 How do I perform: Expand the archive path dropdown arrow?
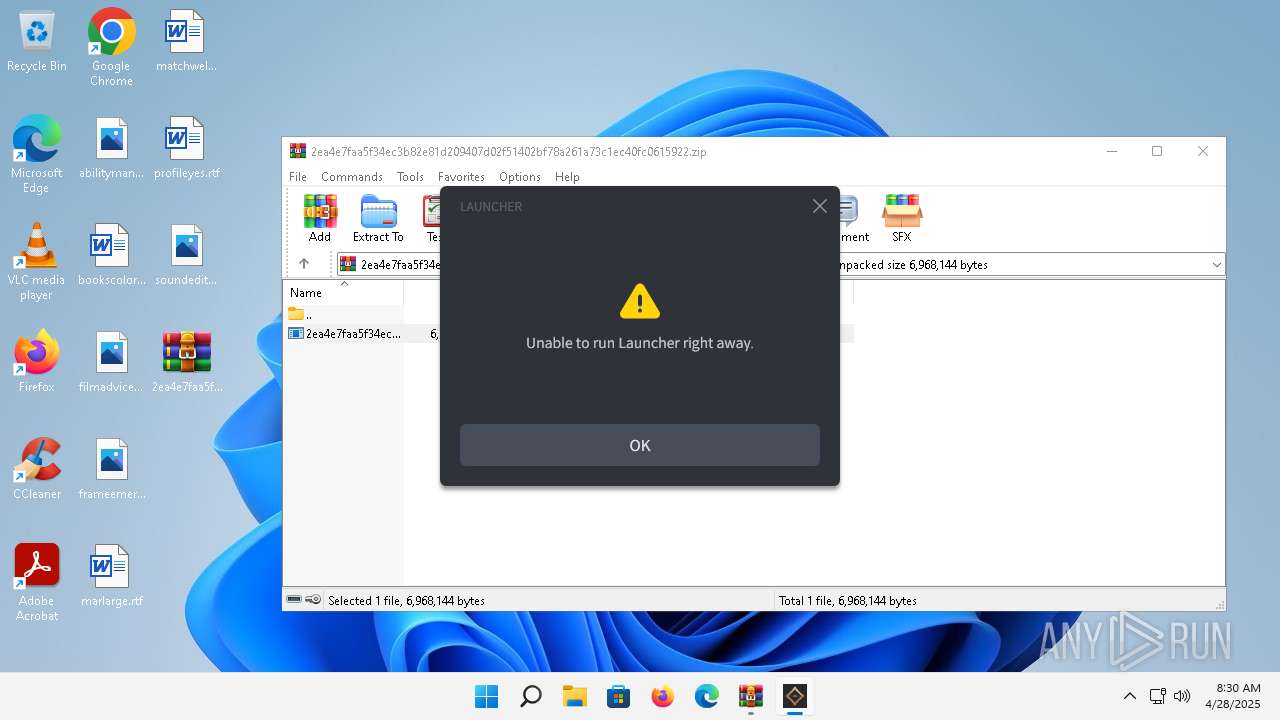[1217, 265]
